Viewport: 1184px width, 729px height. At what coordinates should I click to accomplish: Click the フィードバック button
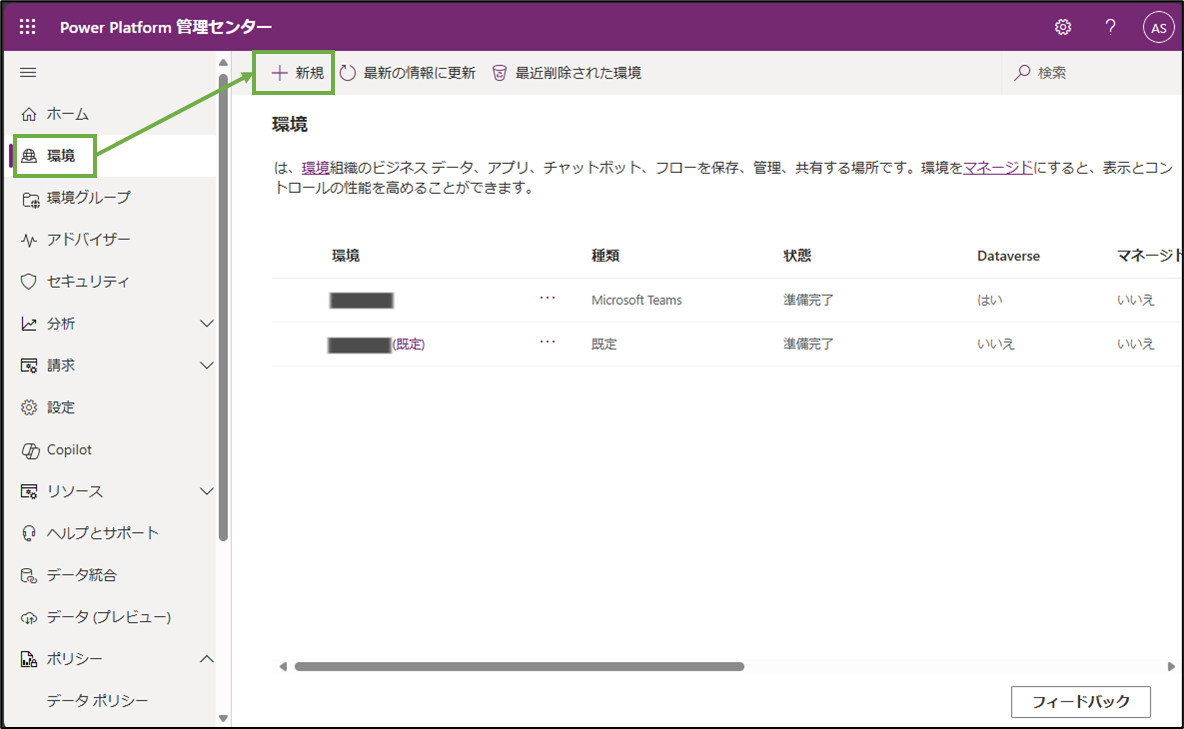point(1081,702)
